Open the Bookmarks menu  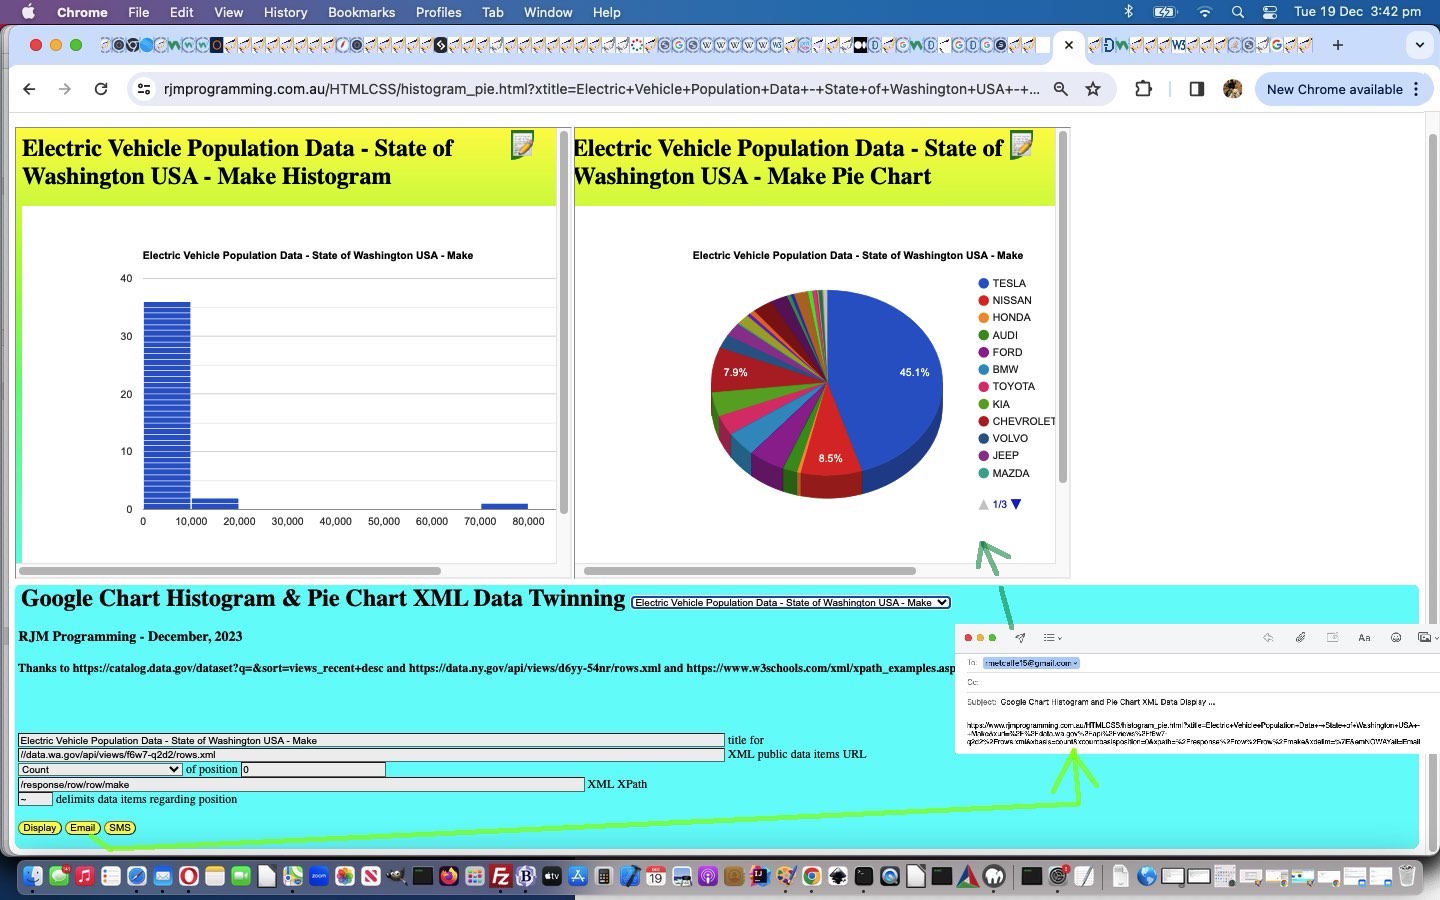pyautogui.click(x=361, y=12)
